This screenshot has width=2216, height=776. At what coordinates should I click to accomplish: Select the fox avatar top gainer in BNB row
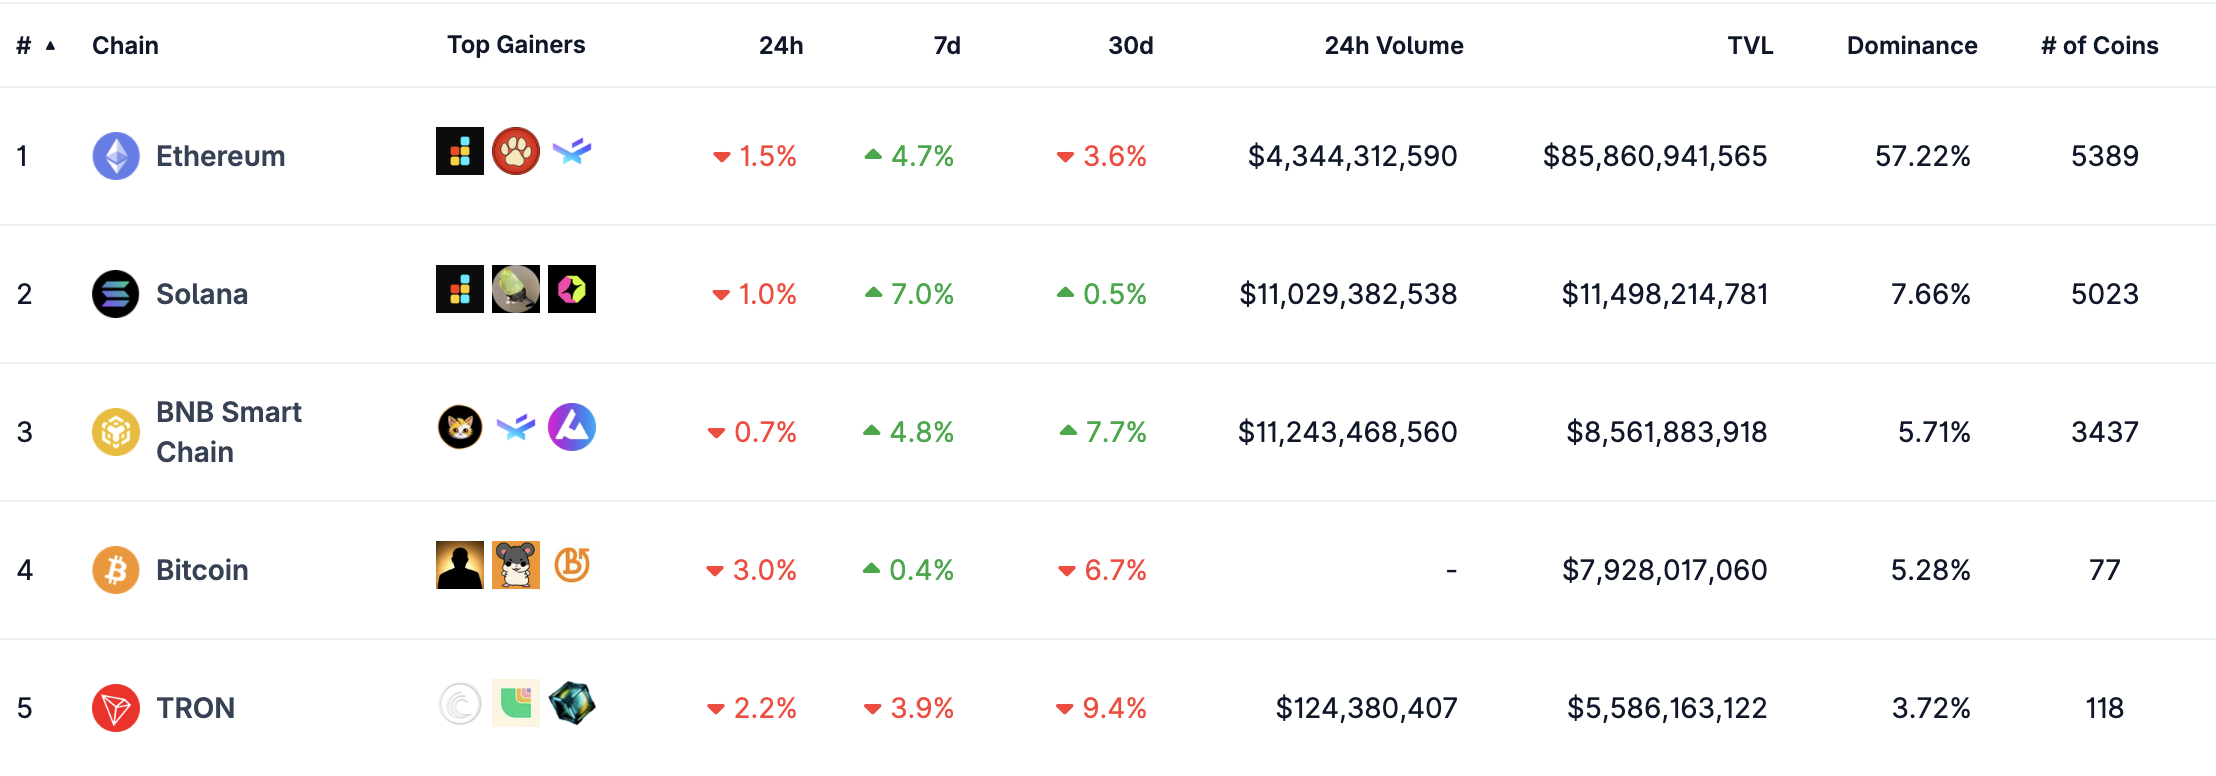(x=459, y=427)
